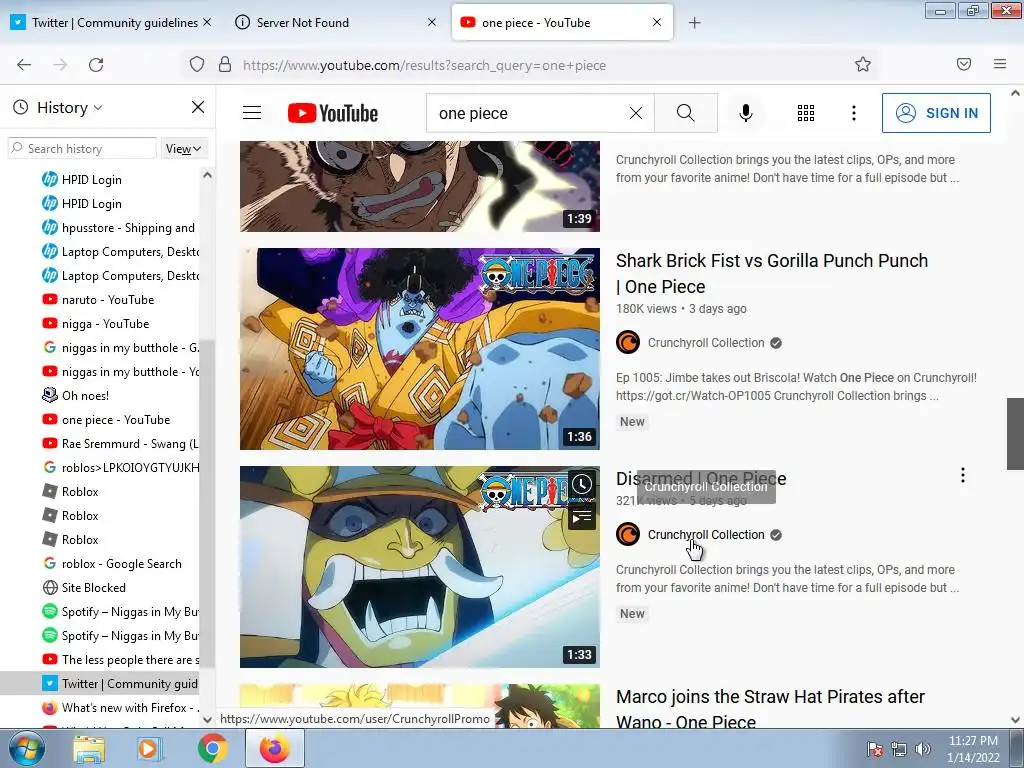Screen dimensions: 1024x768
Task: Open The less people there are entry
Action: tap(120, 660)
